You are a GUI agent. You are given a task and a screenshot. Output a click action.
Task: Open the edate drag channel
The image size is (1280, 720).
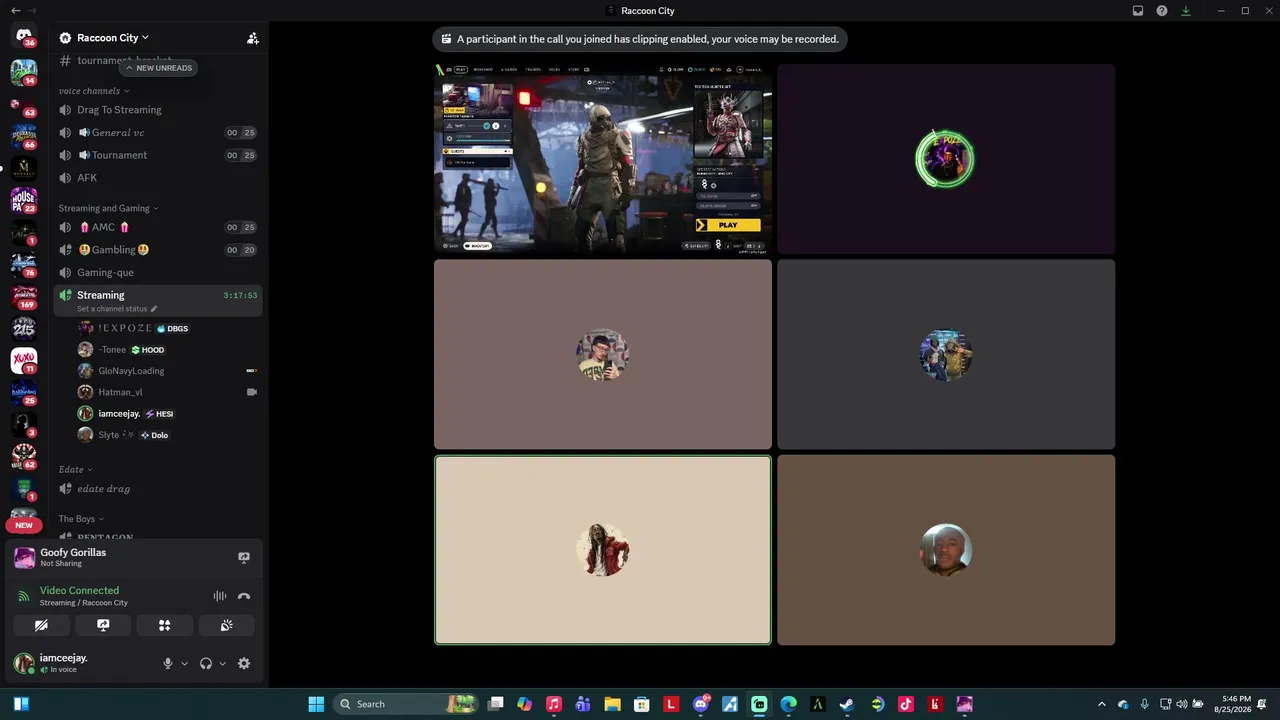(158, 489)
